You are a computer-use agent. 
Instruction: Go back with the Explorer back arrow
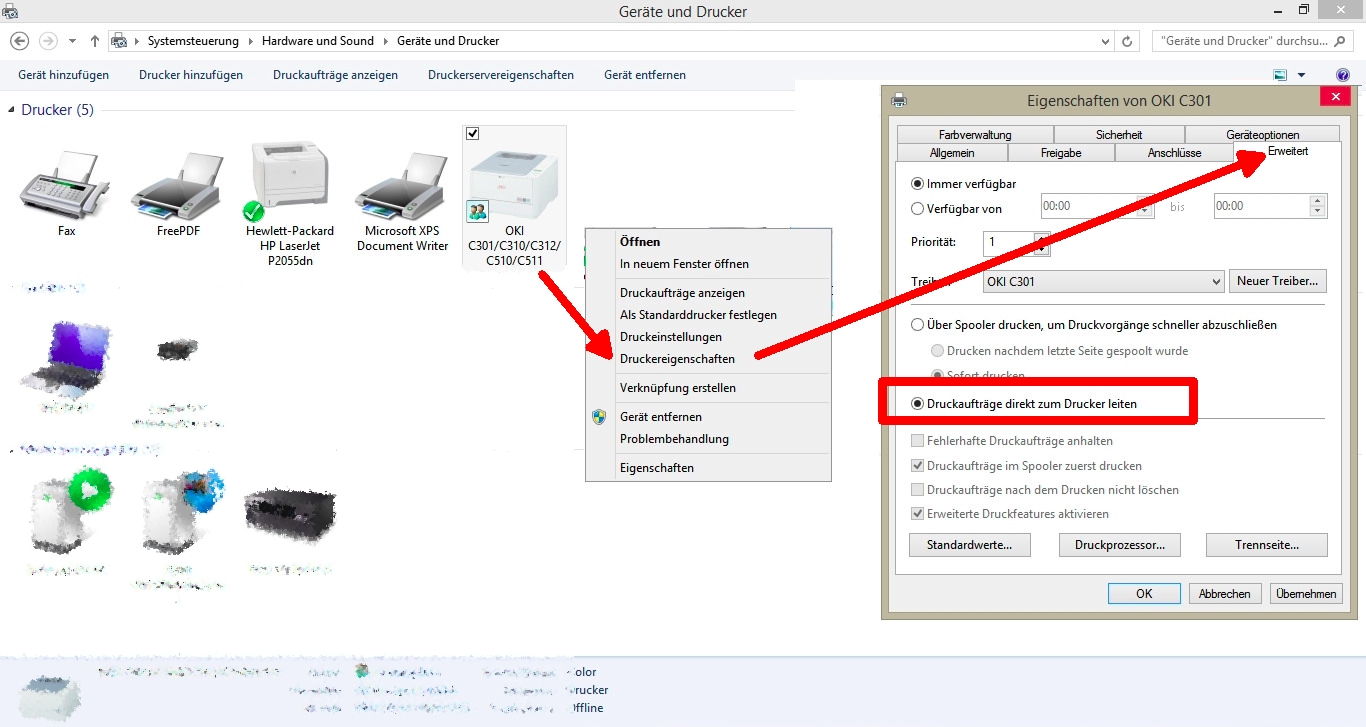tap(19, 41)
